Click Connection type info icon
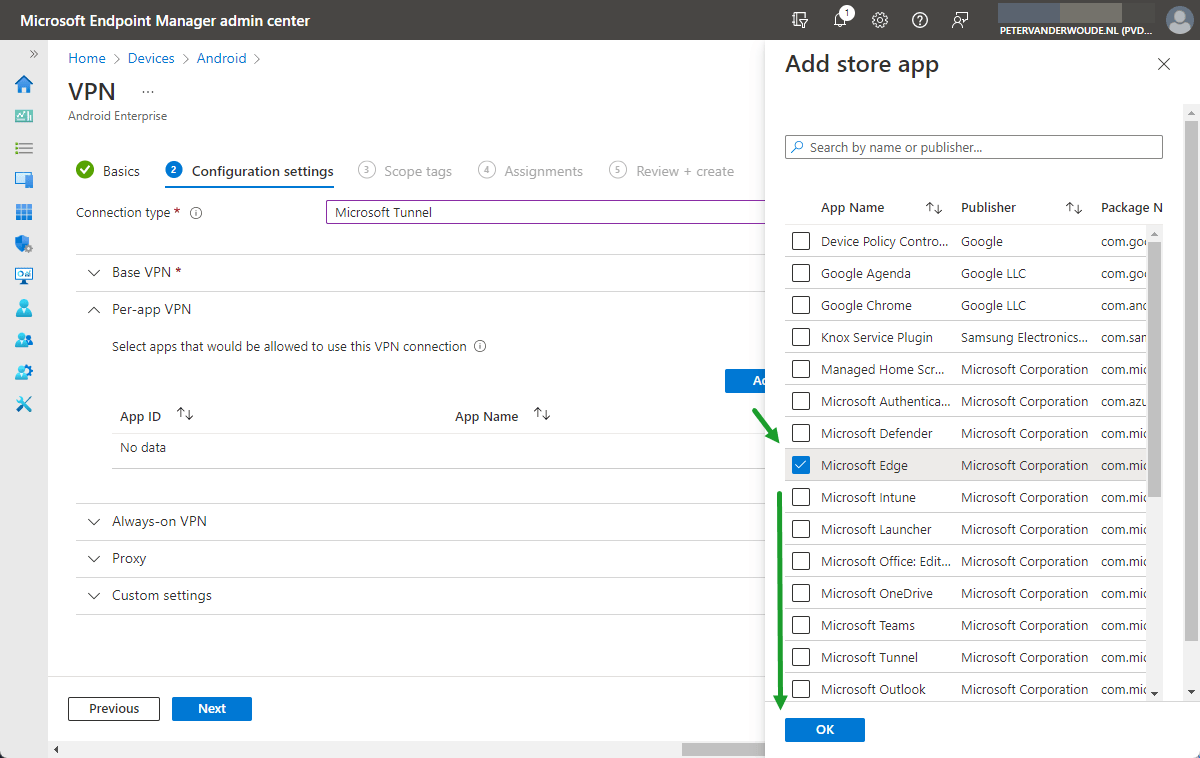 click(x=196, y=213)
